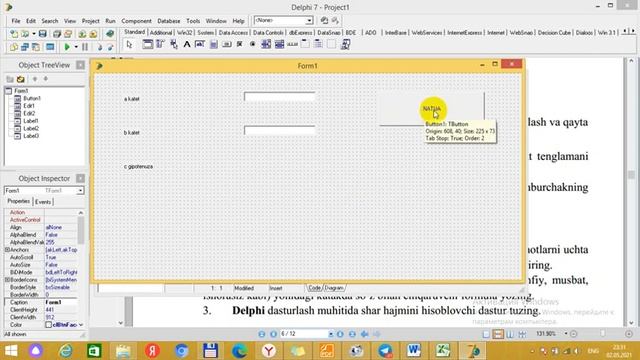Click the Pause program icon
Viewport: 640px width, 360px height.
(x=85, y=47)
